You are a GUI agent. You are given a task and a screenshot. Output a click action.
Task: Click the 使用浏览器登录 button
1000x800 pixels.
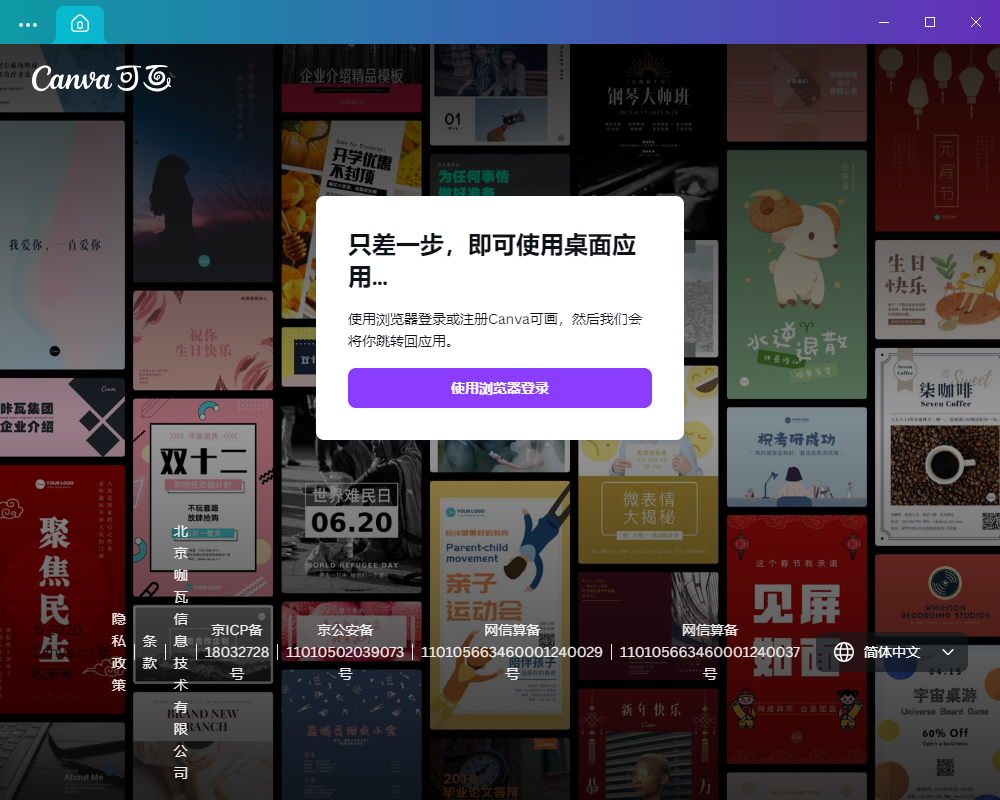coord(499,388)
